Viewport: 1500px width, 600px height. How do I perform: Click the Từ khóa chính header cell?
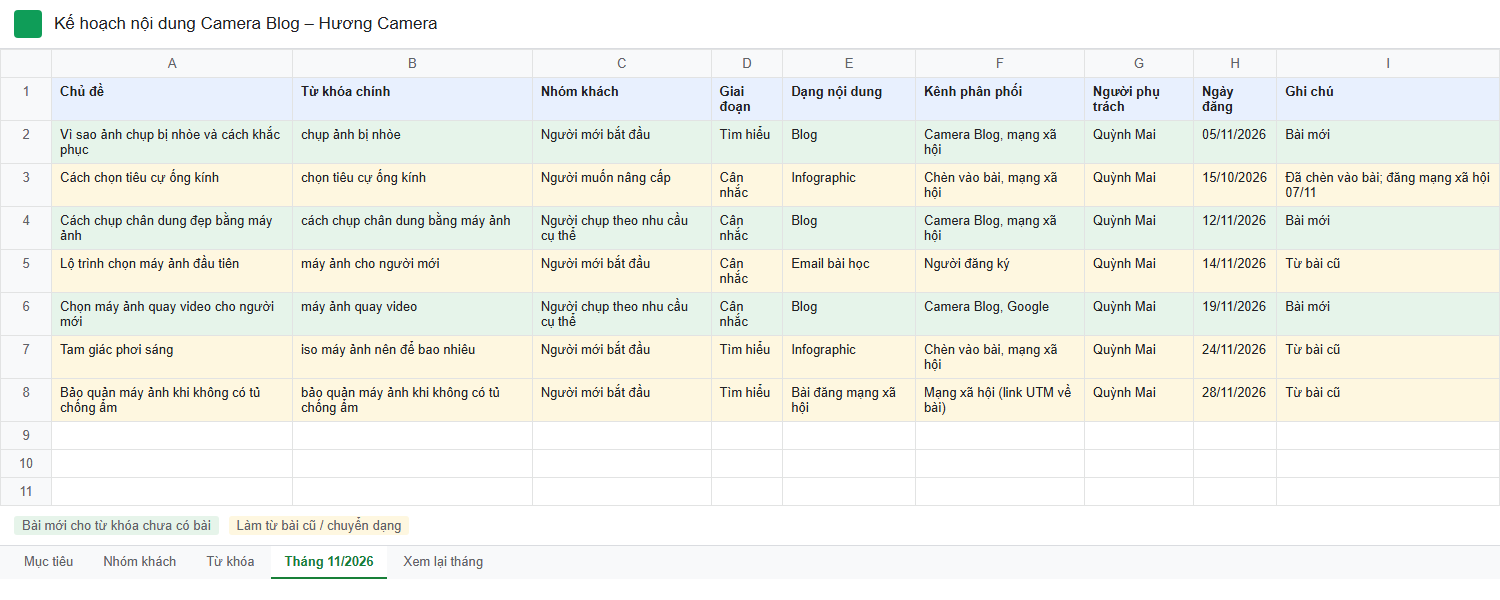click(x=413, y=99)
